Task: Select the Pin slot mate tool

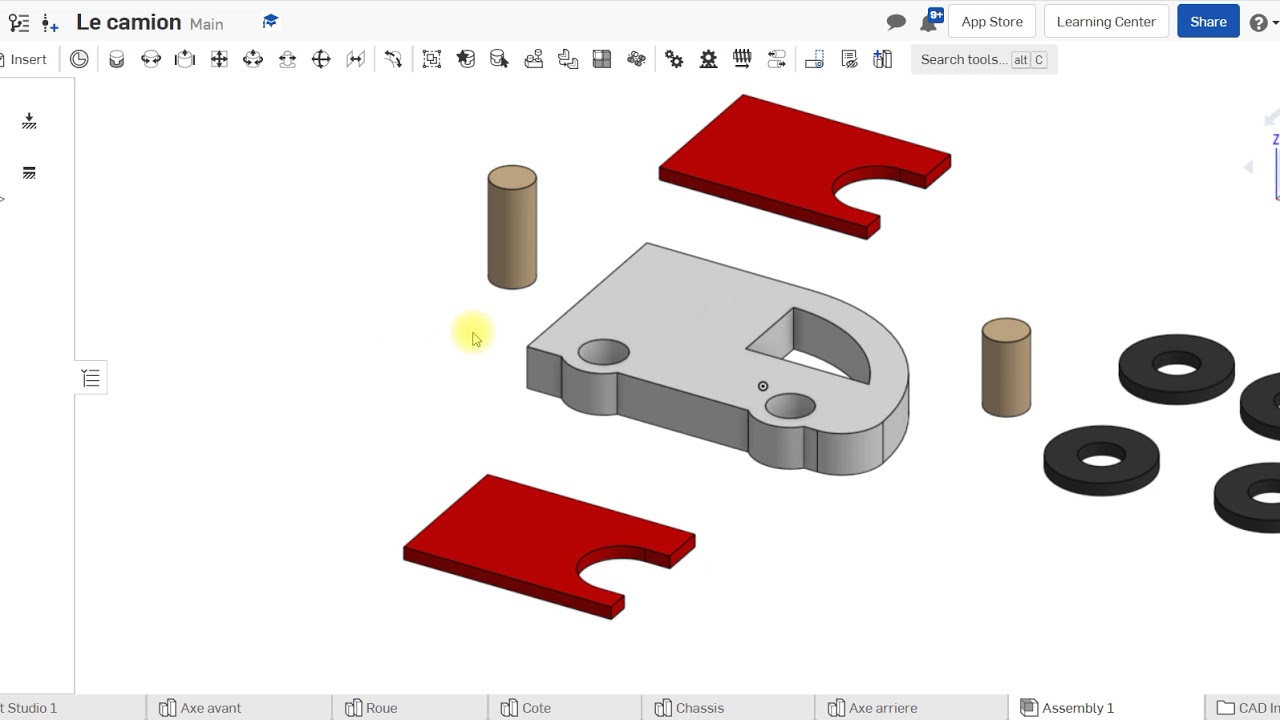Action: click(x=287, y=59)
